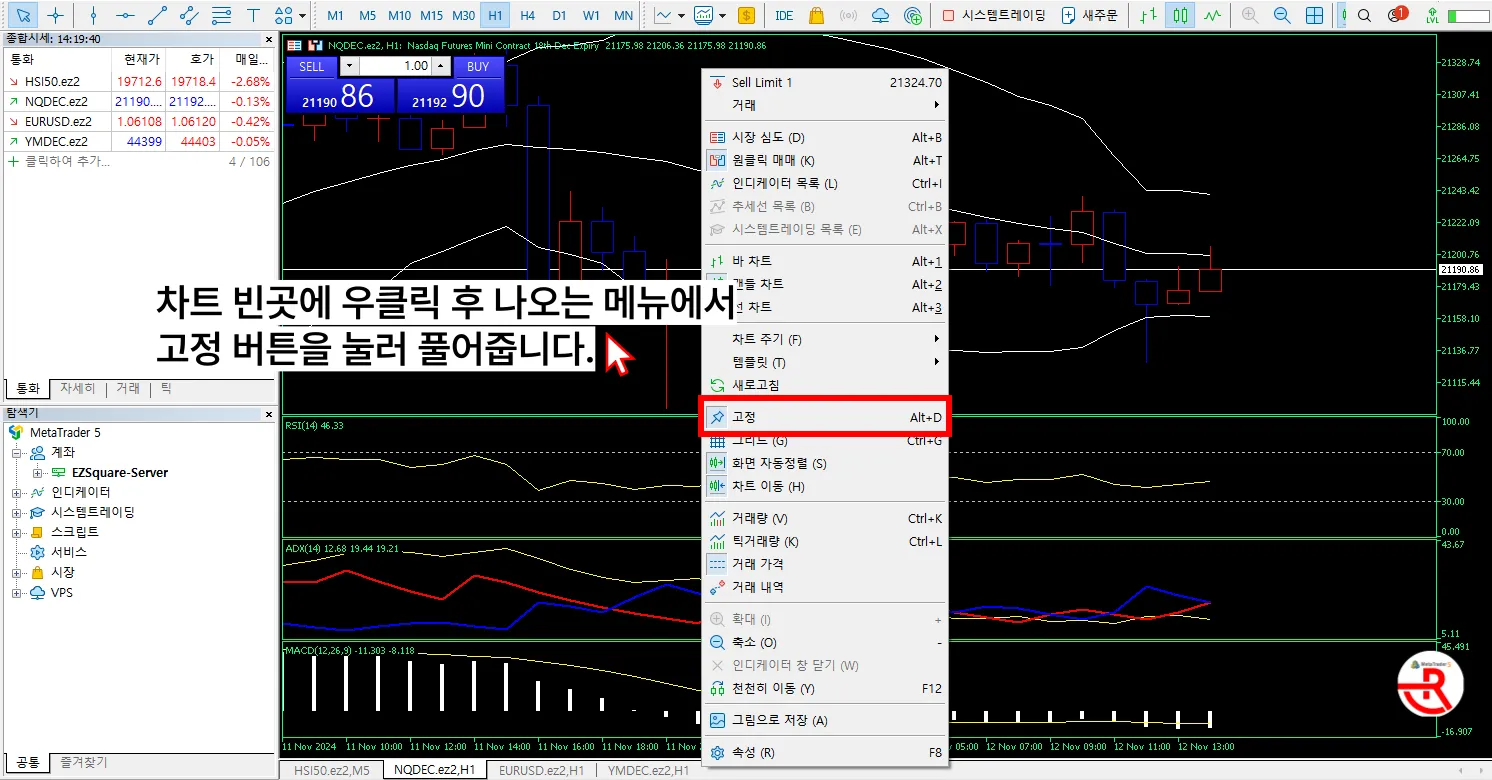Toggle 원클릭 매매 in context menu
This screenshot has height=780, width=1492.
pos(825,161)
